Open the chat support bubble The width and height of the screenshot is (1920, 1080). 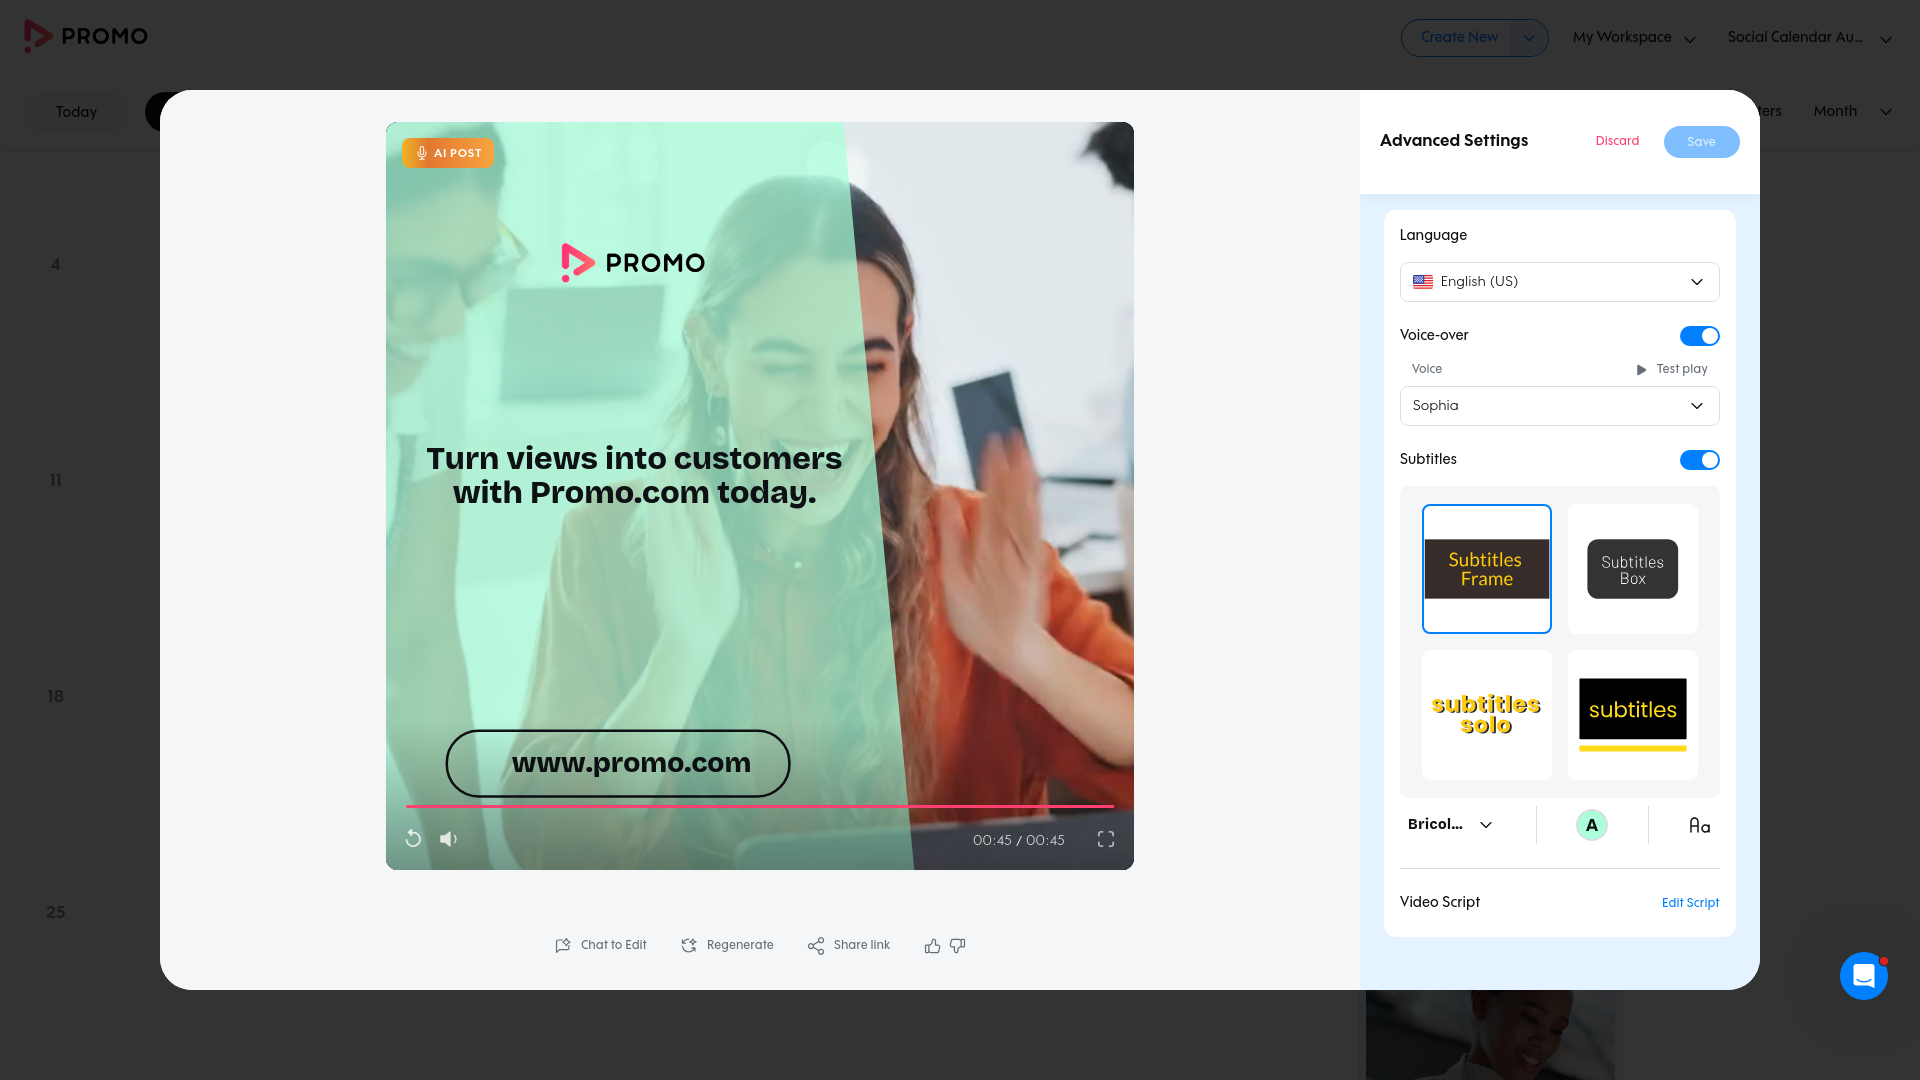click(x=1864, y=976)
